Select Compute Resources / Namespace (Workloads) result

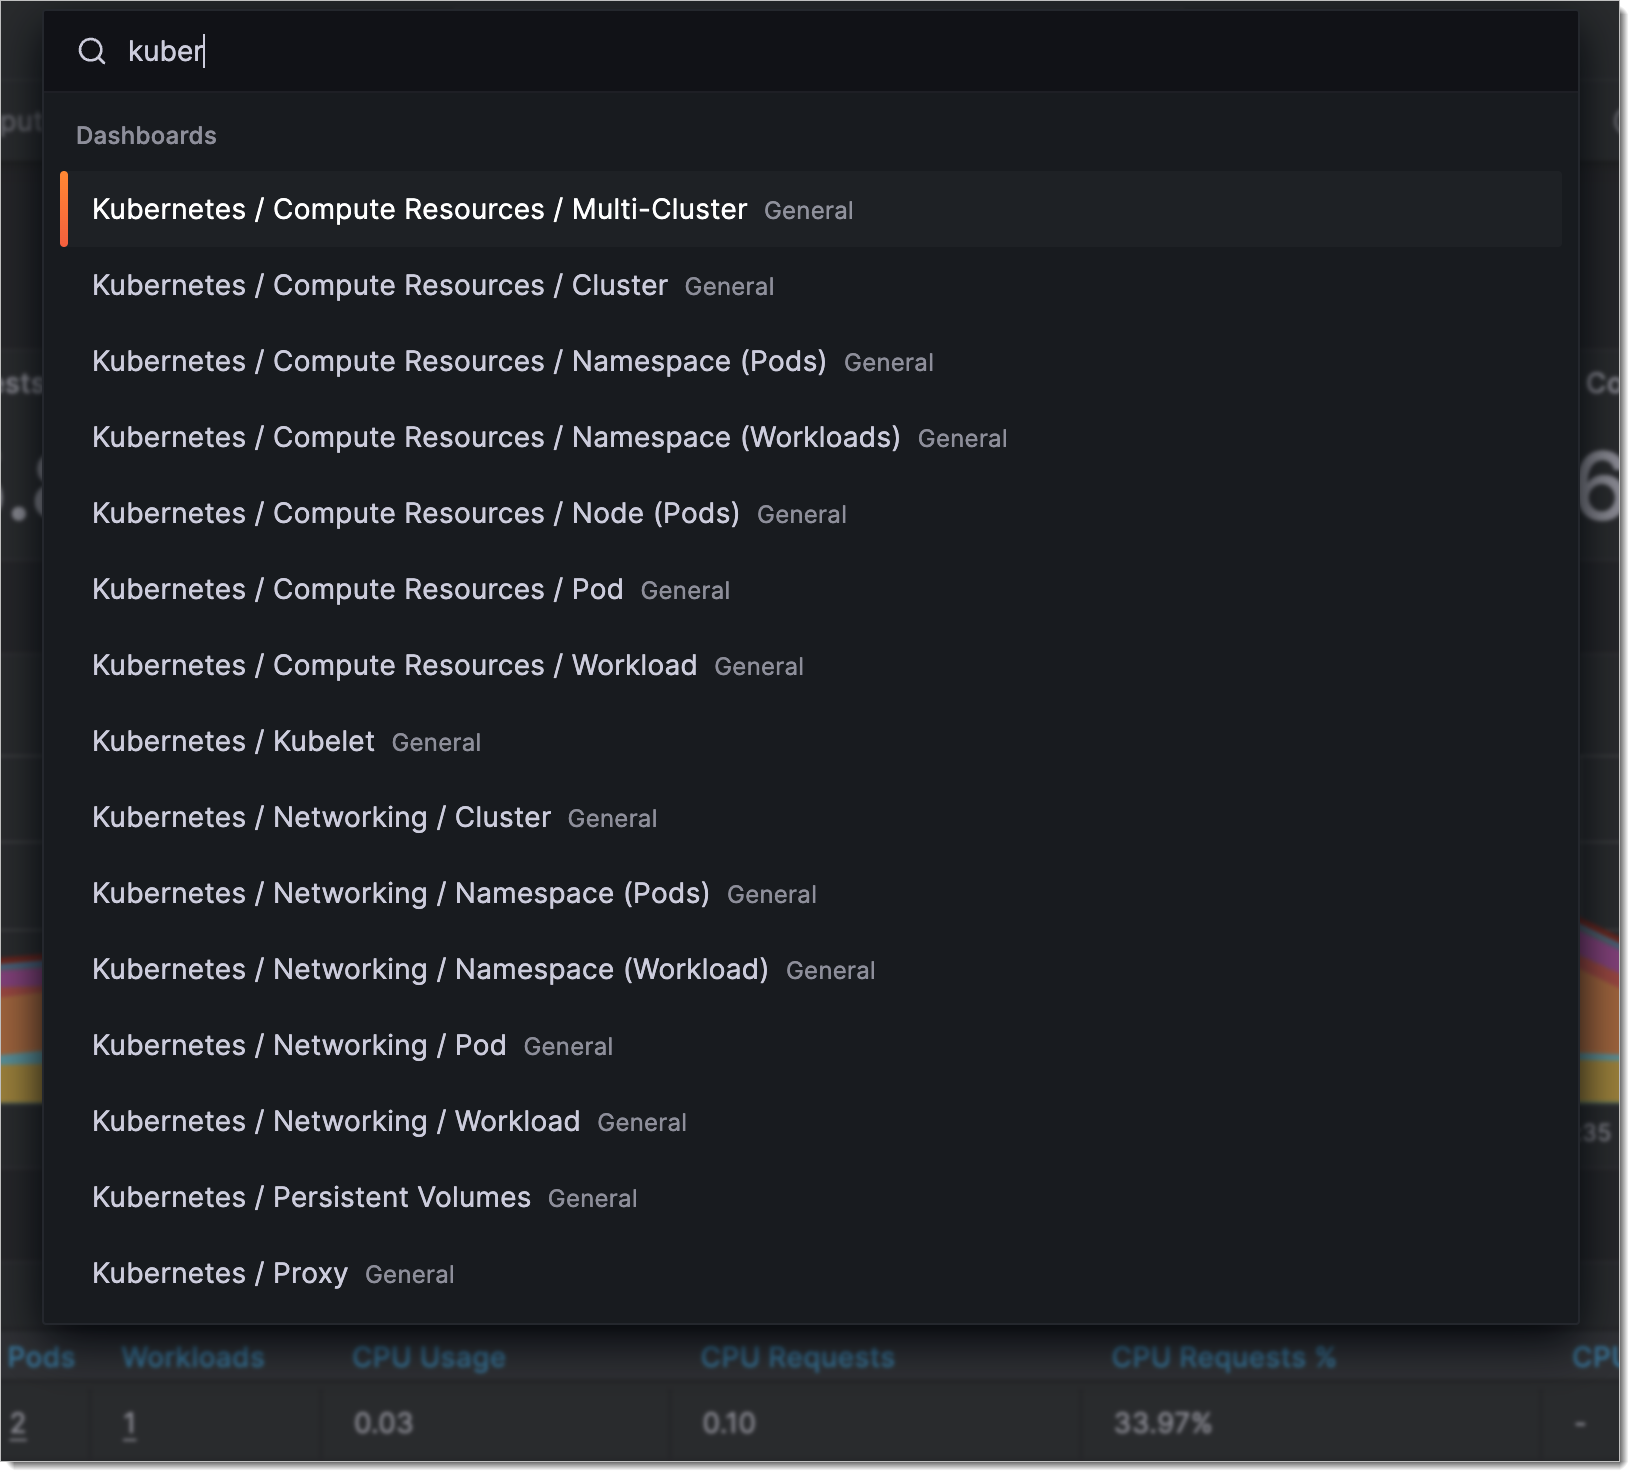811,437
